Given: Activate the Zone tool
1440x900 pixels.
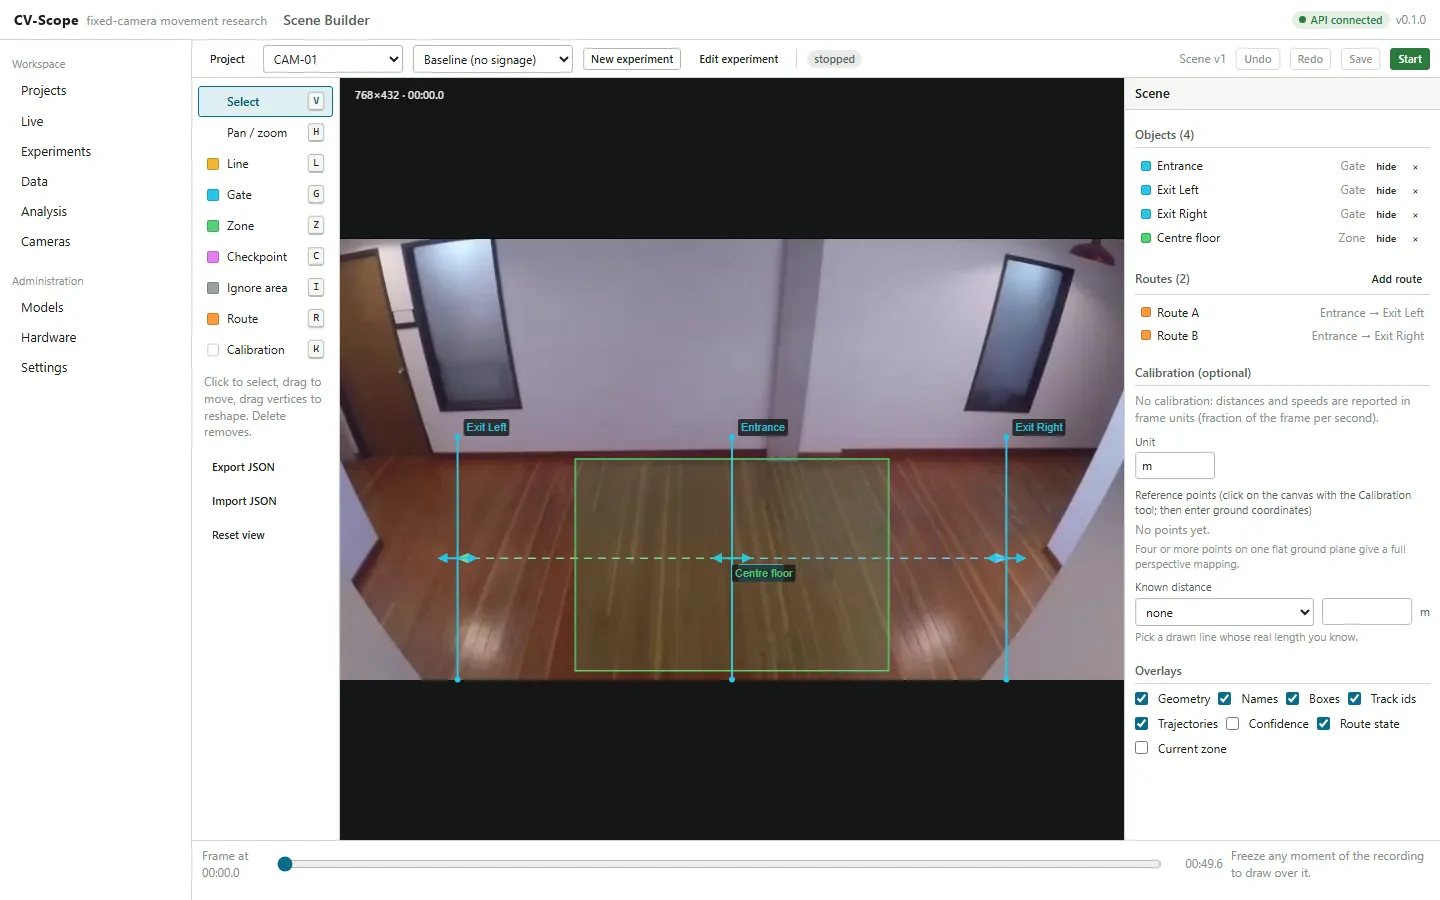Looking at the screenshot, I should pyautogui.click(x=265, y=226).
